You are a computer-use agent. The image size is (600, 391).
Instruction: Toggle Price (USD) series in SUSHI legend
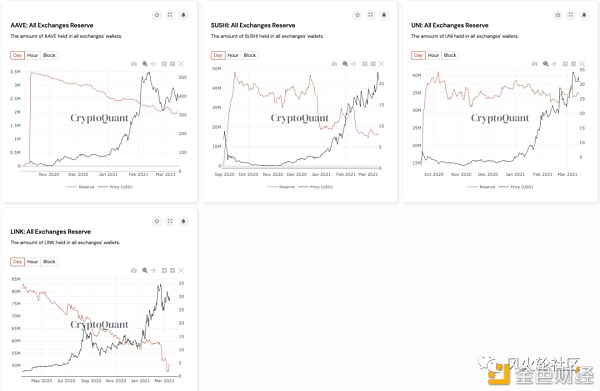[x=316, y=187]
